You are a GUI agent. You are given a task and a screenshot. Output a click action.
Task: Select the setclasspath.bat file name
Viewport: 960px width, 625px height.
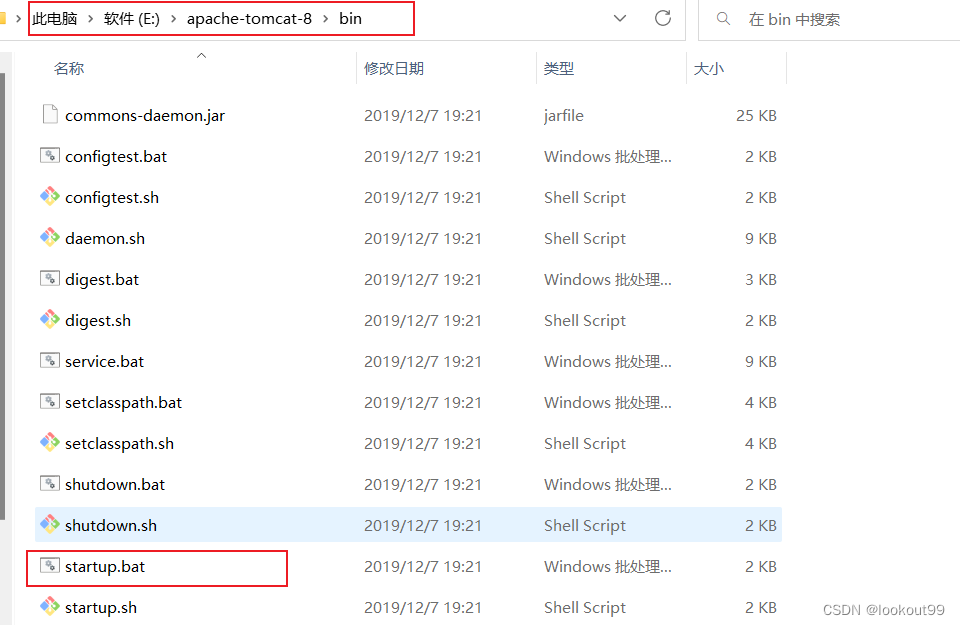123,403
